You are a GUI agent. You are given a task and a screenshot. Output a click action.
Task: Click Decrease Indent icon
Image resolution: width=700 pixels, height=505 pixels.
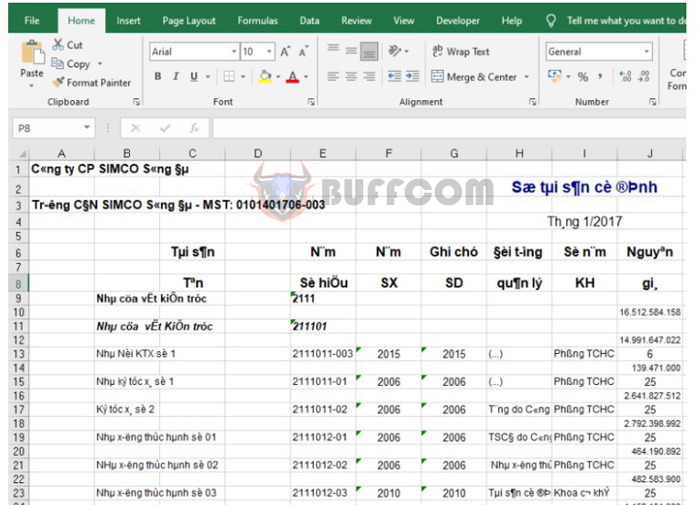[395, 76]
